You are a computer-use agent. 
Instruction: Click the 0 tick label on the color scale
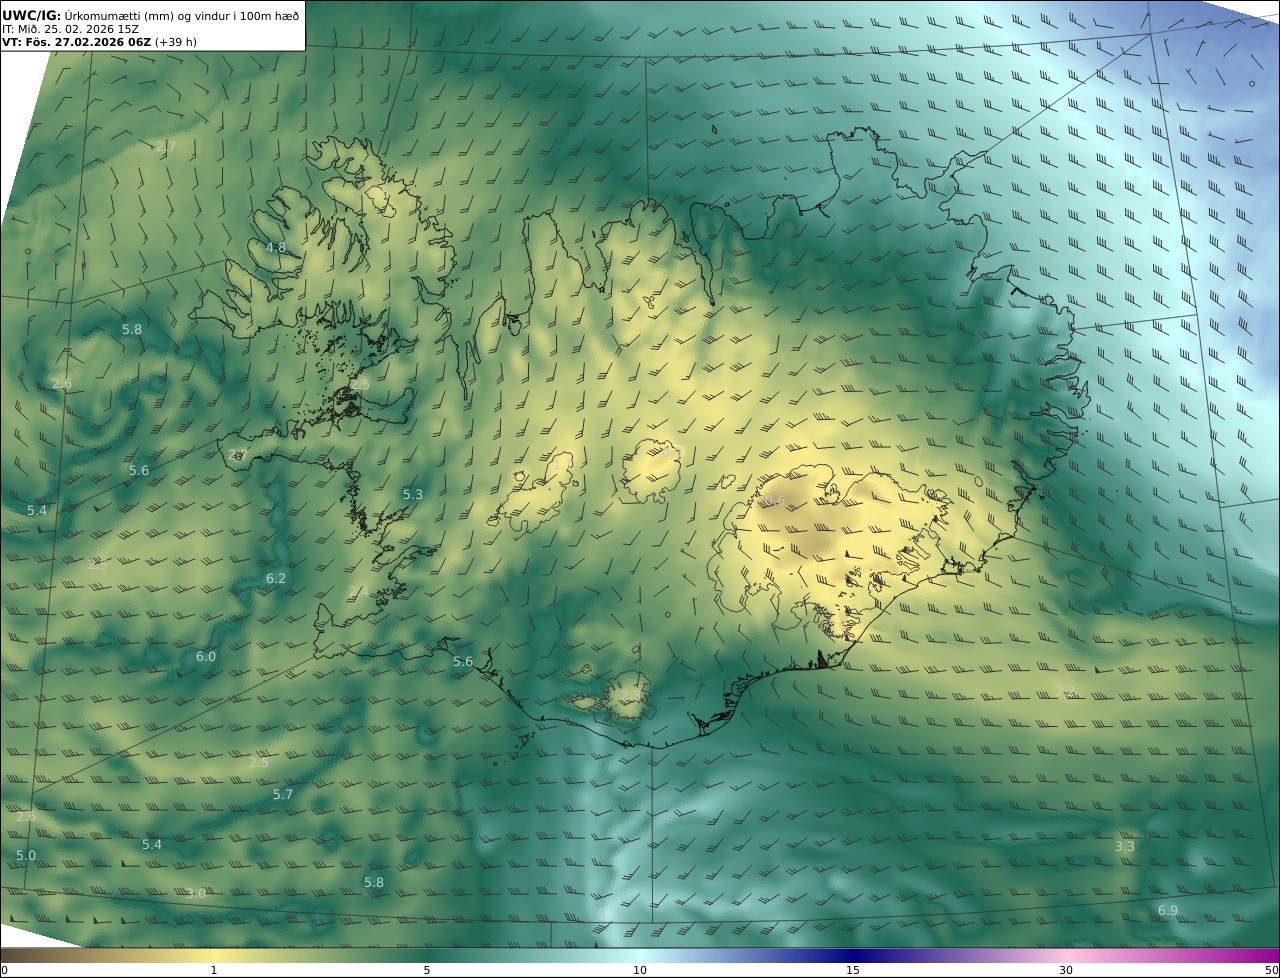point(4,970)
